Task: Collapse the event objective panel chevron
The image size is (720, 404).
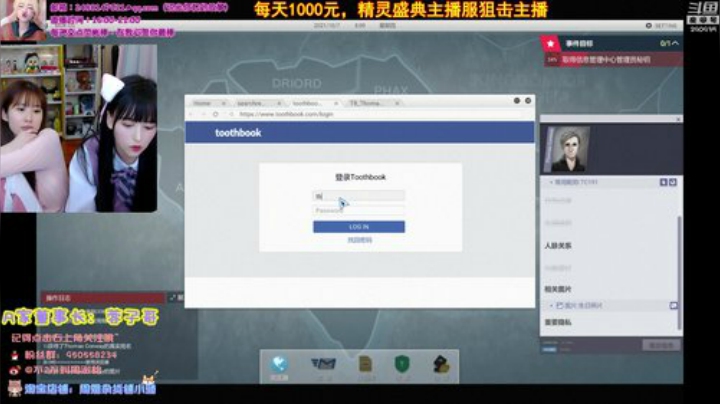Action: pos(675,43)
